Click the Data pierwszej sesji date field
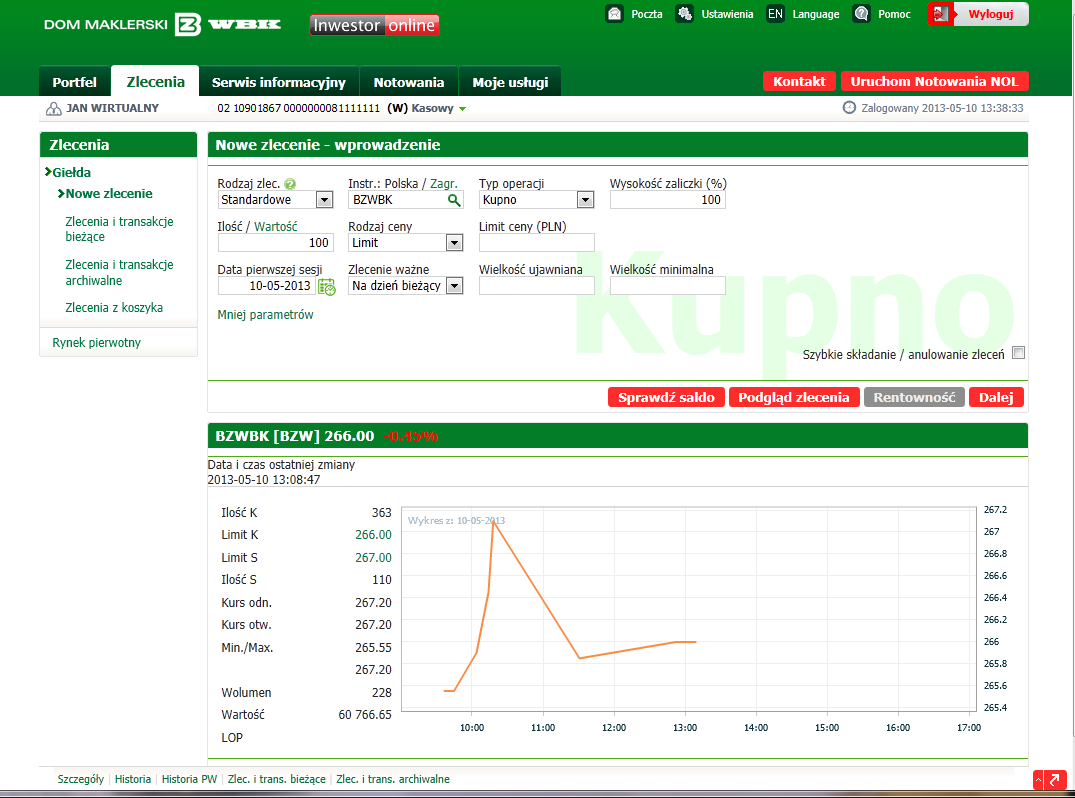Screen dimensions: 1075x798 coord(267,286)
